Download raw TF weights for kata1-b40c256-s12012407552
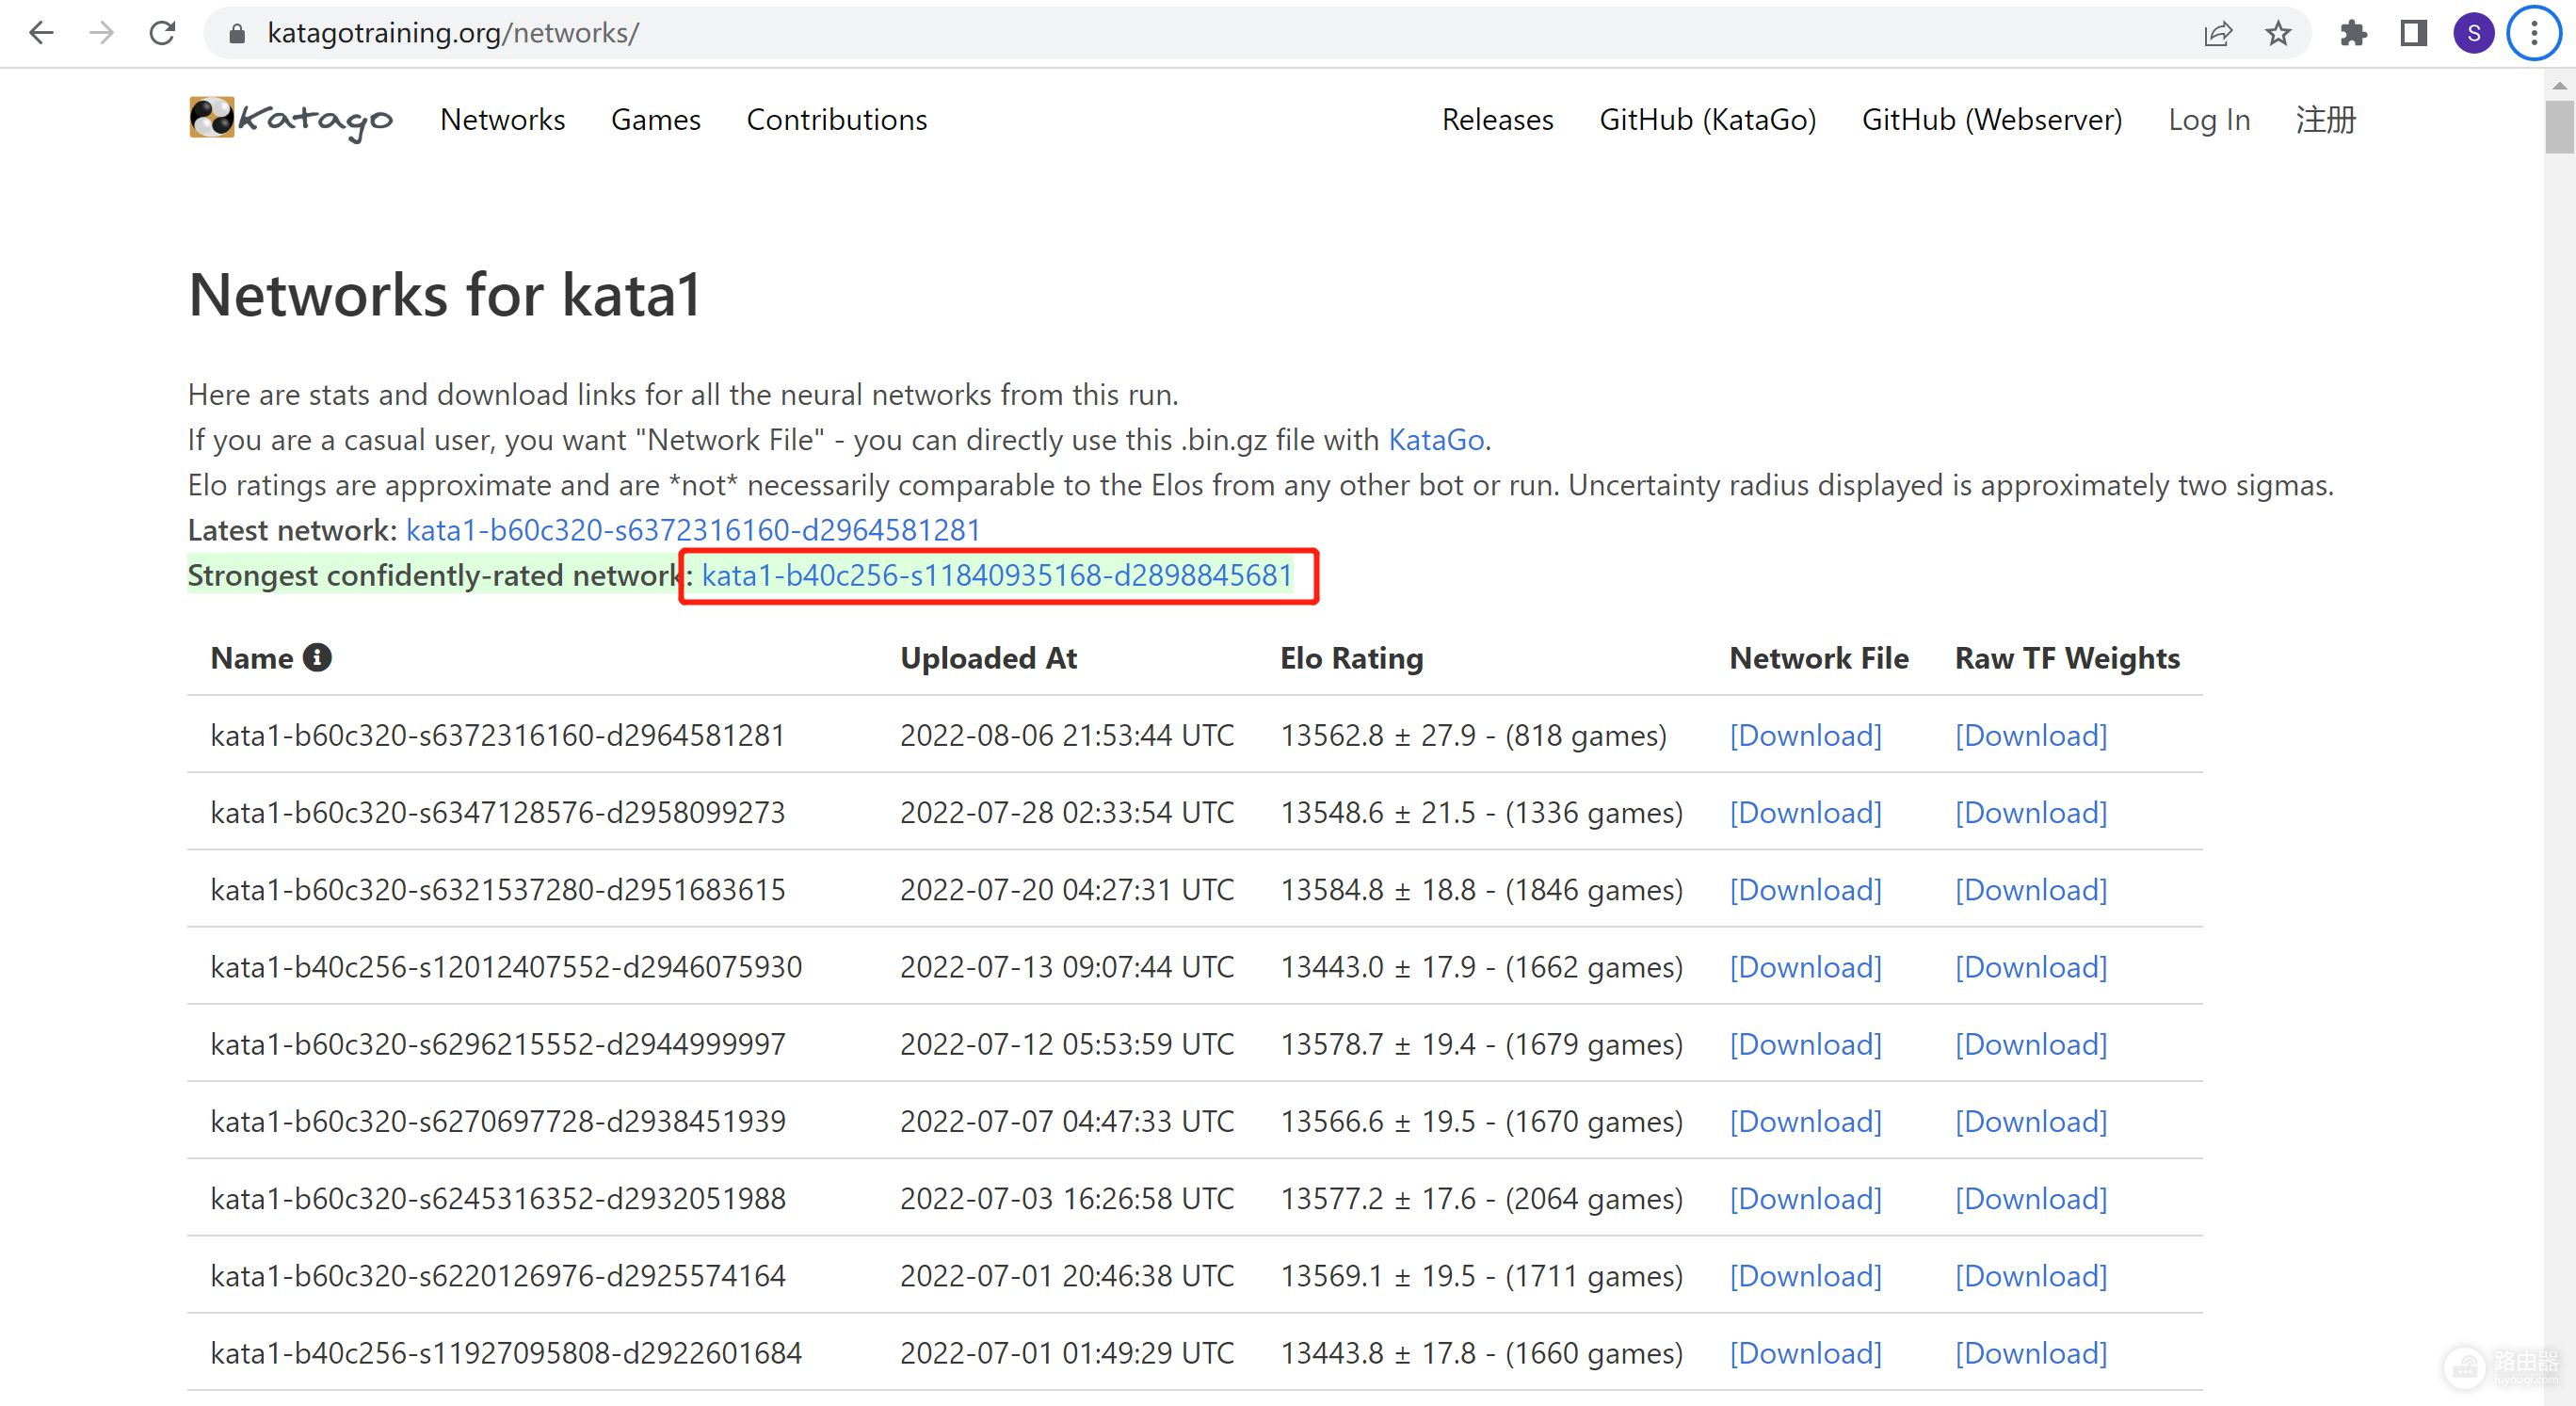 pos(2031,967)
